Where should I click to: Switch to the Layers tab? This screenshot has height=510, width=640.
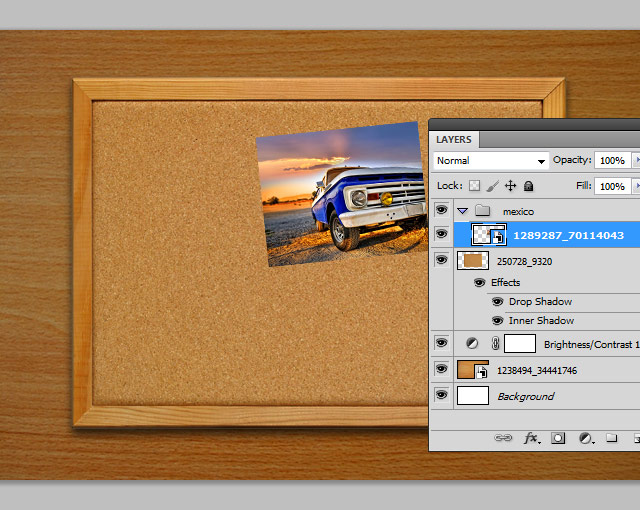pos(454,140)
